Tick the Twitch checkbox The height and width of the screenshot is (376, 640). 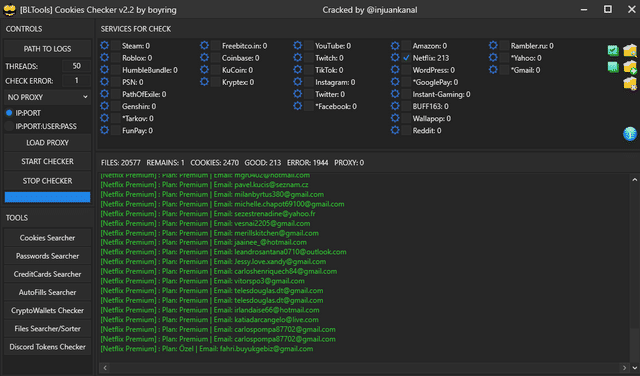point(309,58)
